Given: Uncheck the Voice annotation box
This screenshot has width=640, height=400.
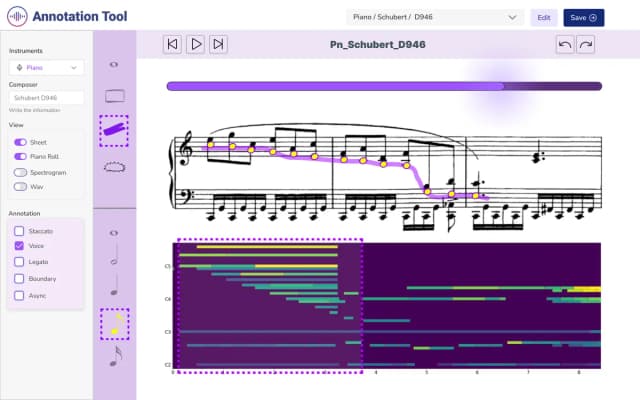Looking at the screenshot, I should coord(19,246).
